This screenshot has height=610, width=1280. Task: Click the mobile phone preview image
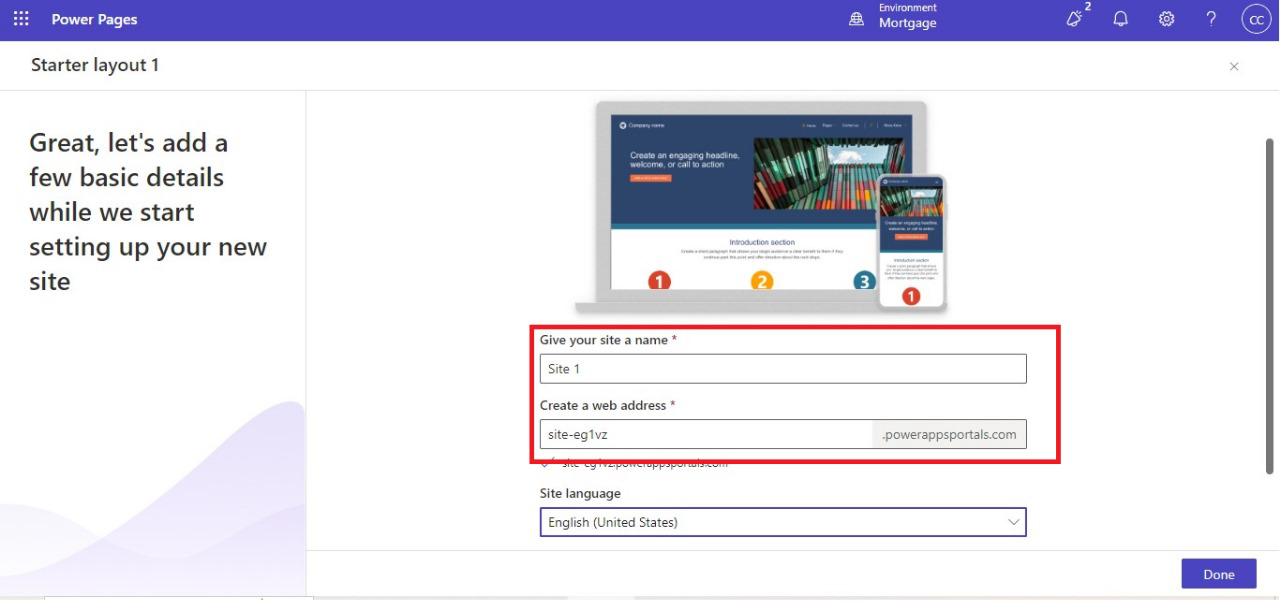[x=911, y=240]
